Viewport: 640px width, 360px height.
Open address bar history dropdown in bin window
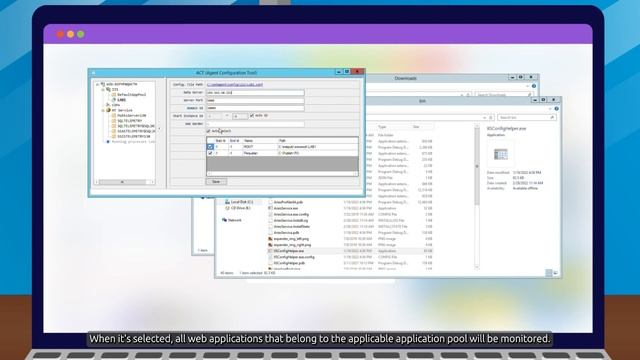484,118
